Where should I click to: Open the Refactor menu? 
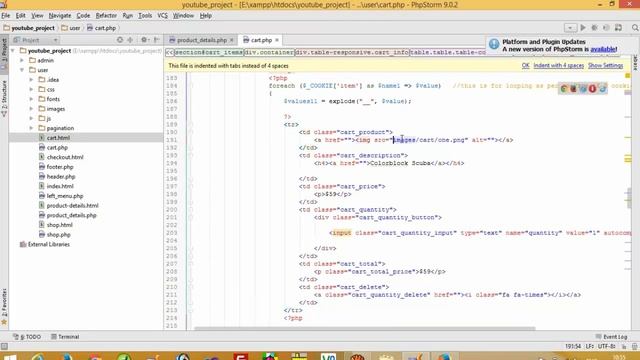point(106,16)
